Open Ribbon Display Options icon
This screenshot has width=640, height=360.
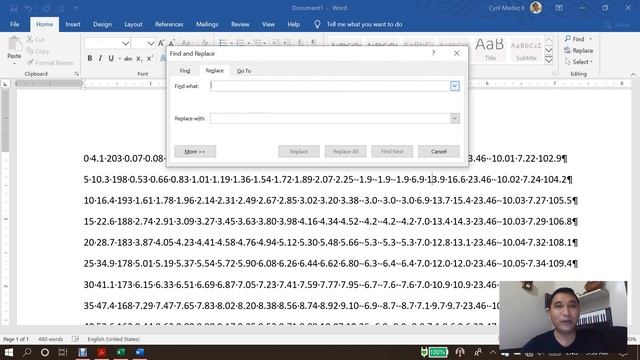tap(559, 8)
